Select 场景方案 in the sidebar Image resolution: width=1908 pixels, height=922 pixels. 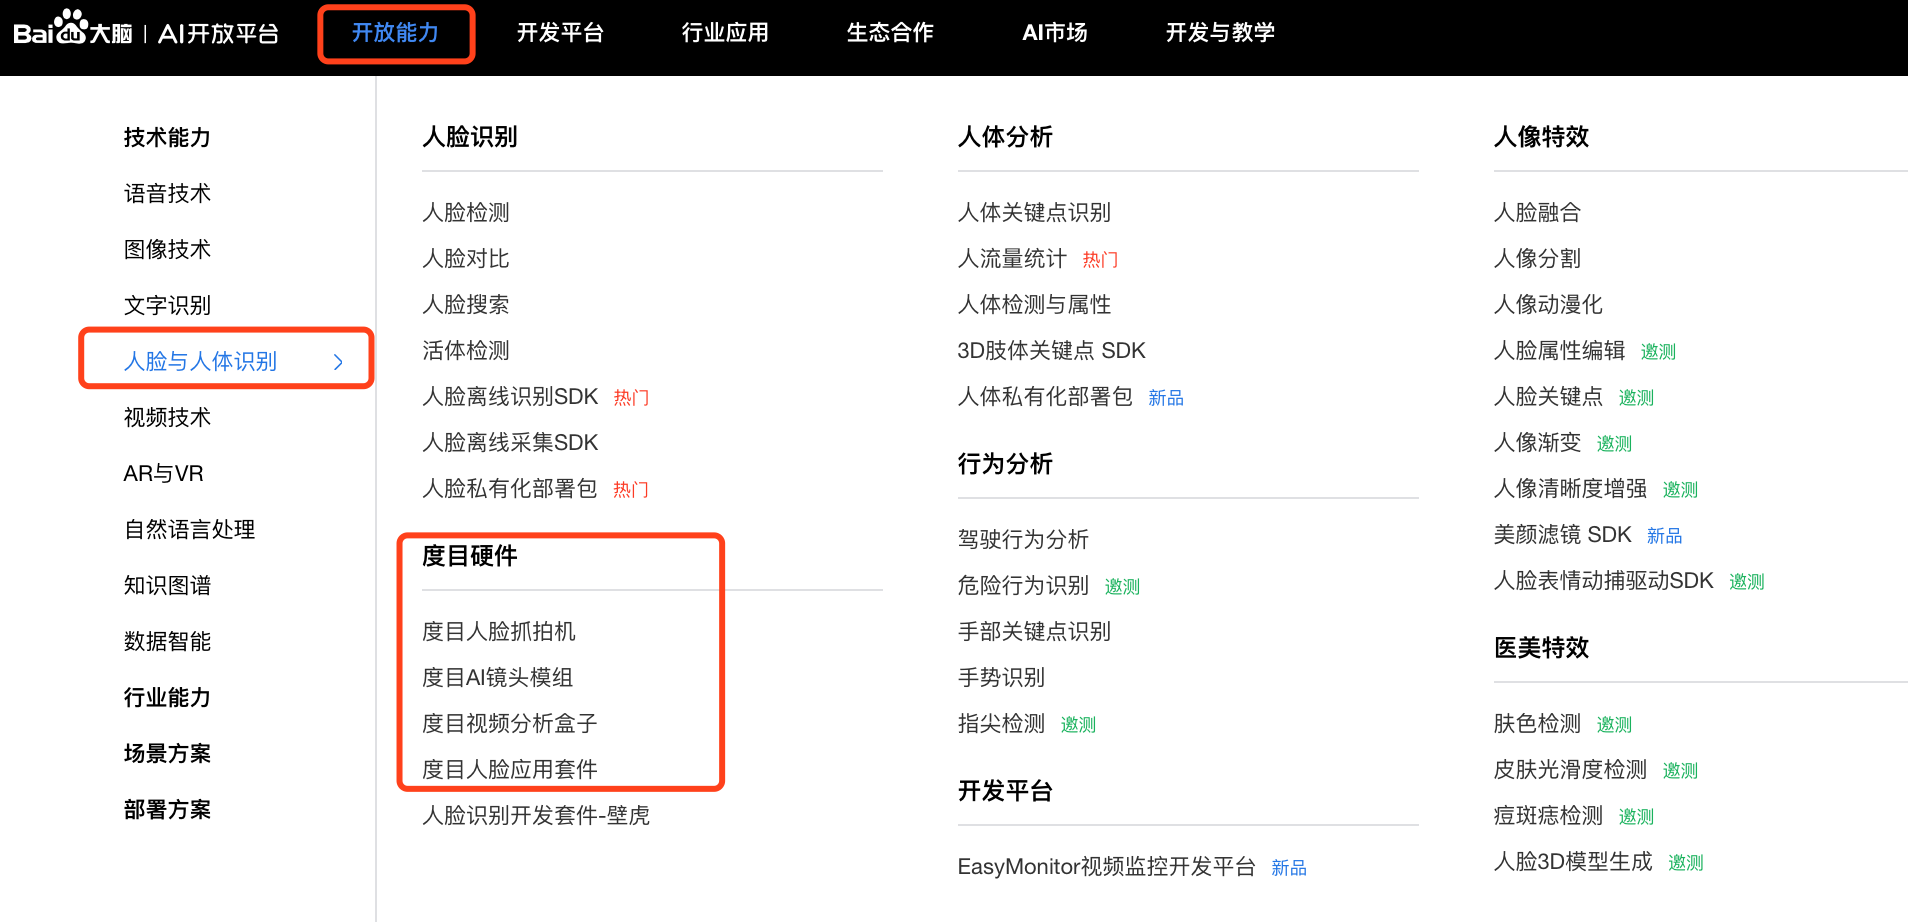click(167, 753)
